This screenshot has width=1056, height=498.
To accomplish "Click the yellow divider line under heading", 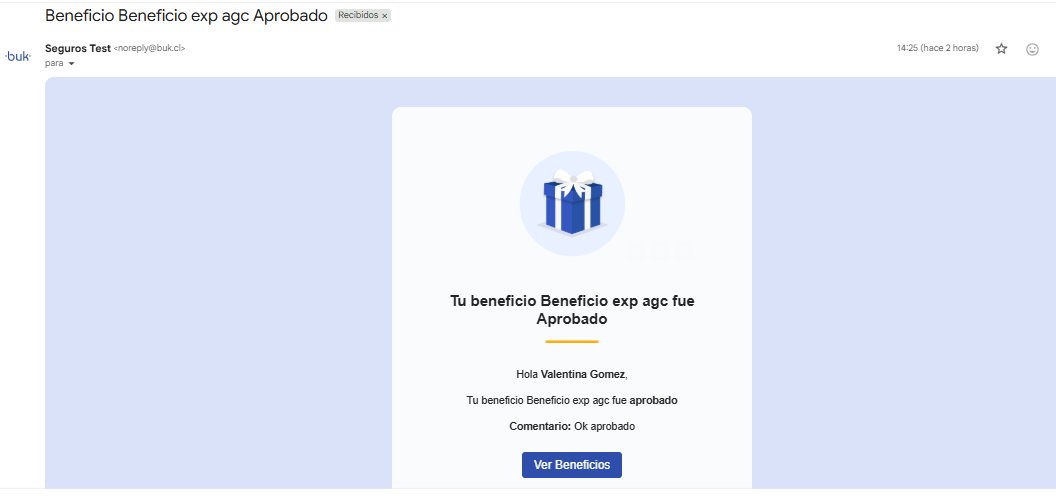I will (571, 342).
